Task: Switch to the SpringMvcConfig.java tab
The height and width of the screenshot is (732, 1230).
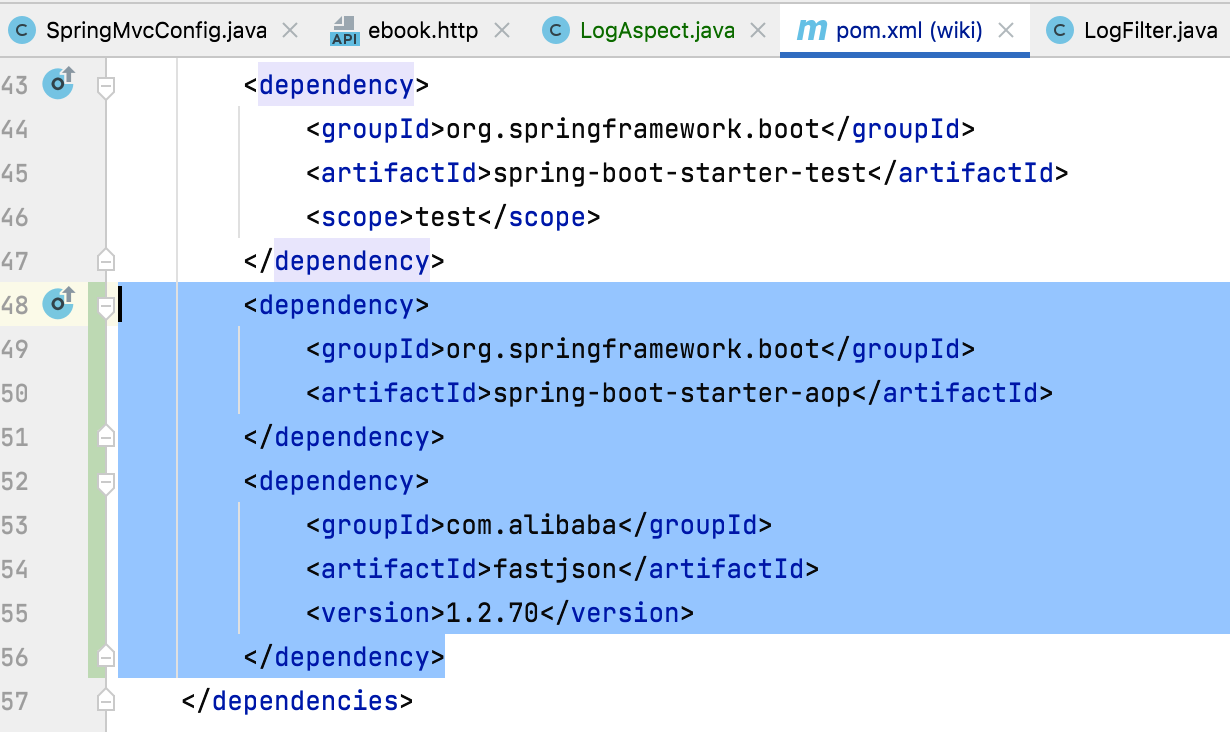Action: pos(156,30)
